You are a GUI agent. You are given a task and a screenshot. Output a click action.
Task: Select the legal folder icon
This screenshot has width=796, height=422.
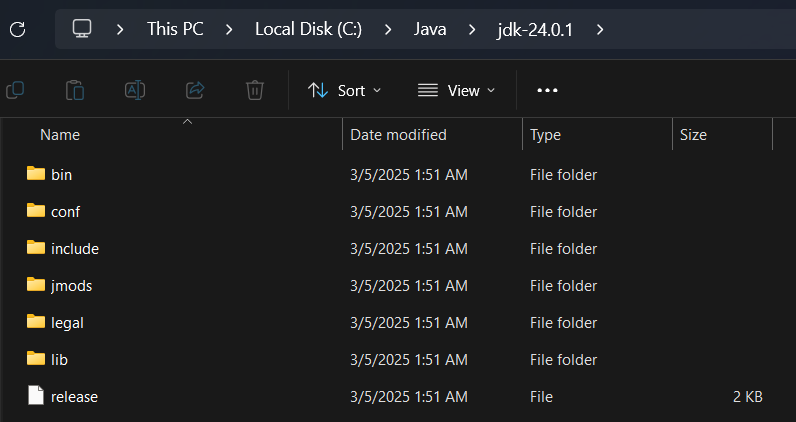click(36, 322)
